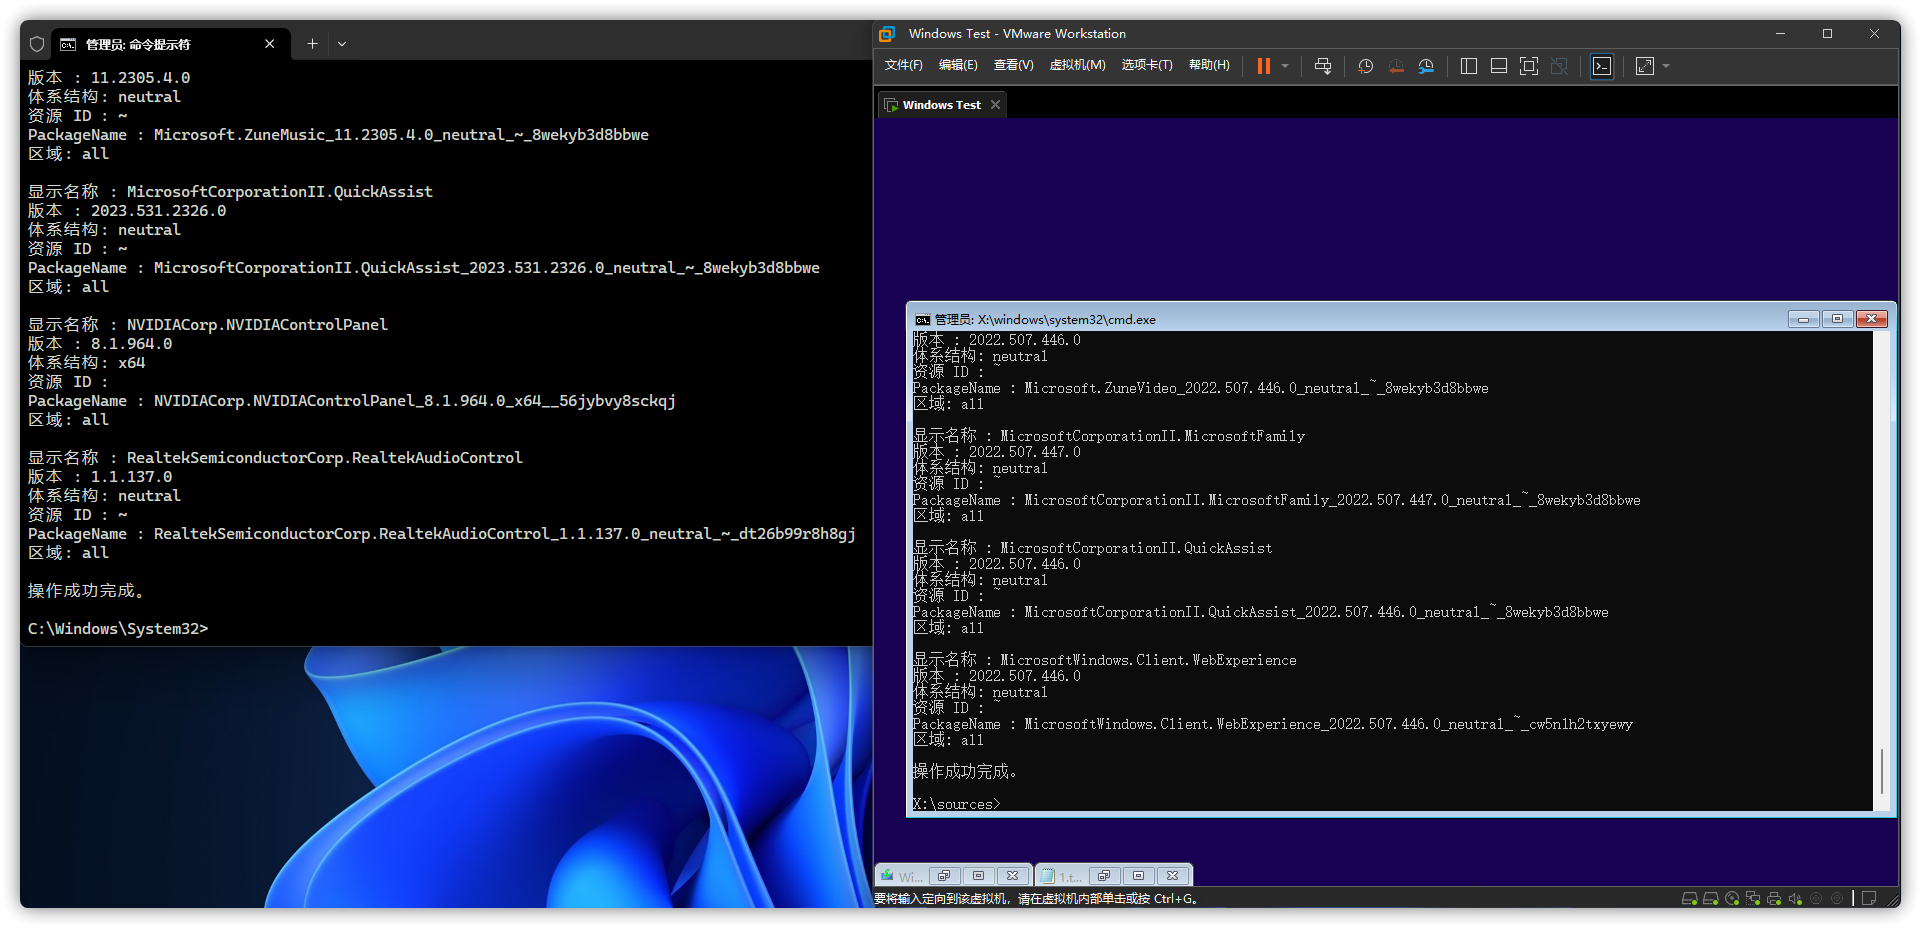The height and width of the screenshot is (928, 1921).
Task: Open the suspend button dropdown arrow
Action: coord(1285,66)
